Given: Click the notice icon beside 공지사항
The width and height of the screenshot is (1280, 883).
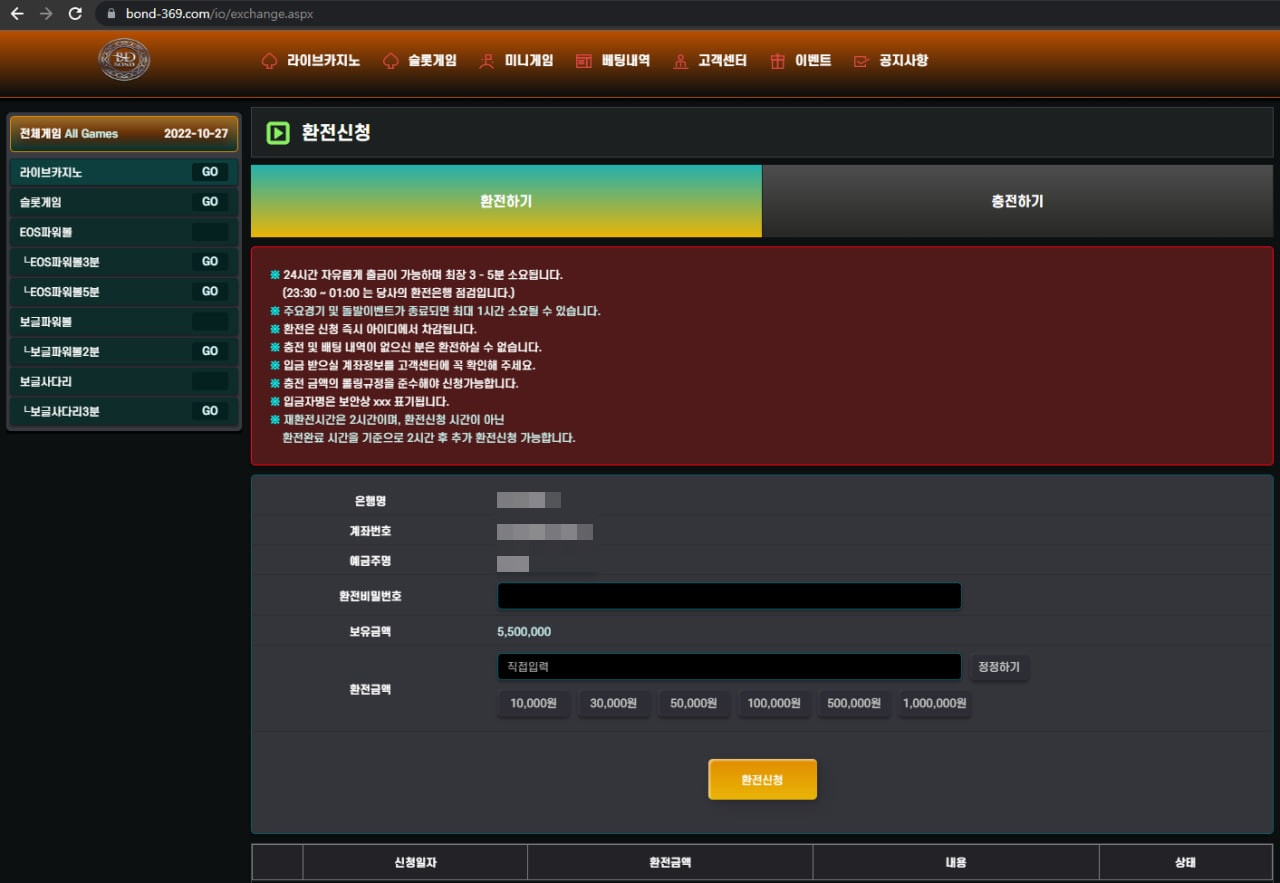Looking at the screenshot, I should tap(860, 61).
